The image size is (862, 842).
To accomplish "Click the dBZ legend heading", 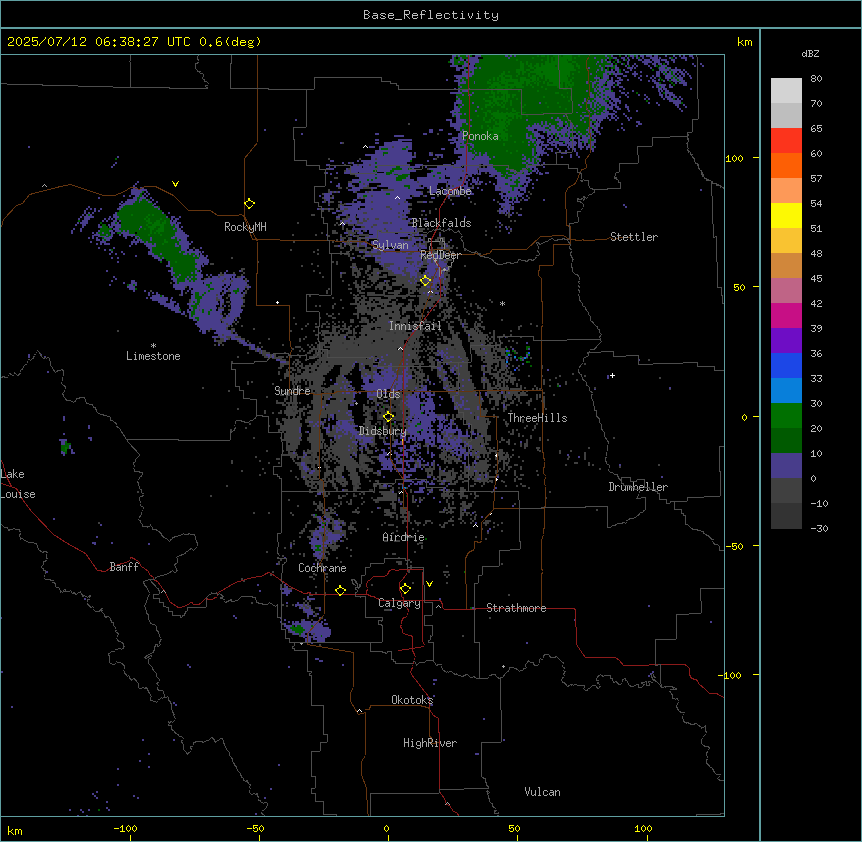I will (810, 53).
